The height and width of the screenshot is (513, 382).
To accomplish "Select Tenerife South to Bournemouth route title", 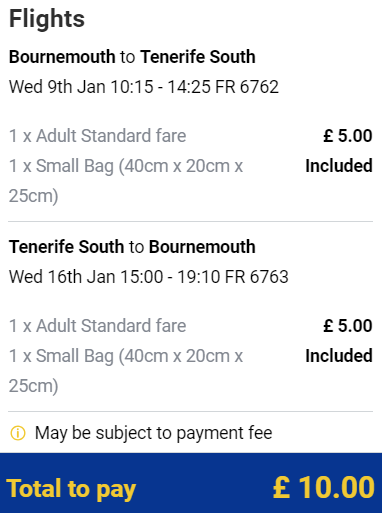I will (x=132, y=247).
